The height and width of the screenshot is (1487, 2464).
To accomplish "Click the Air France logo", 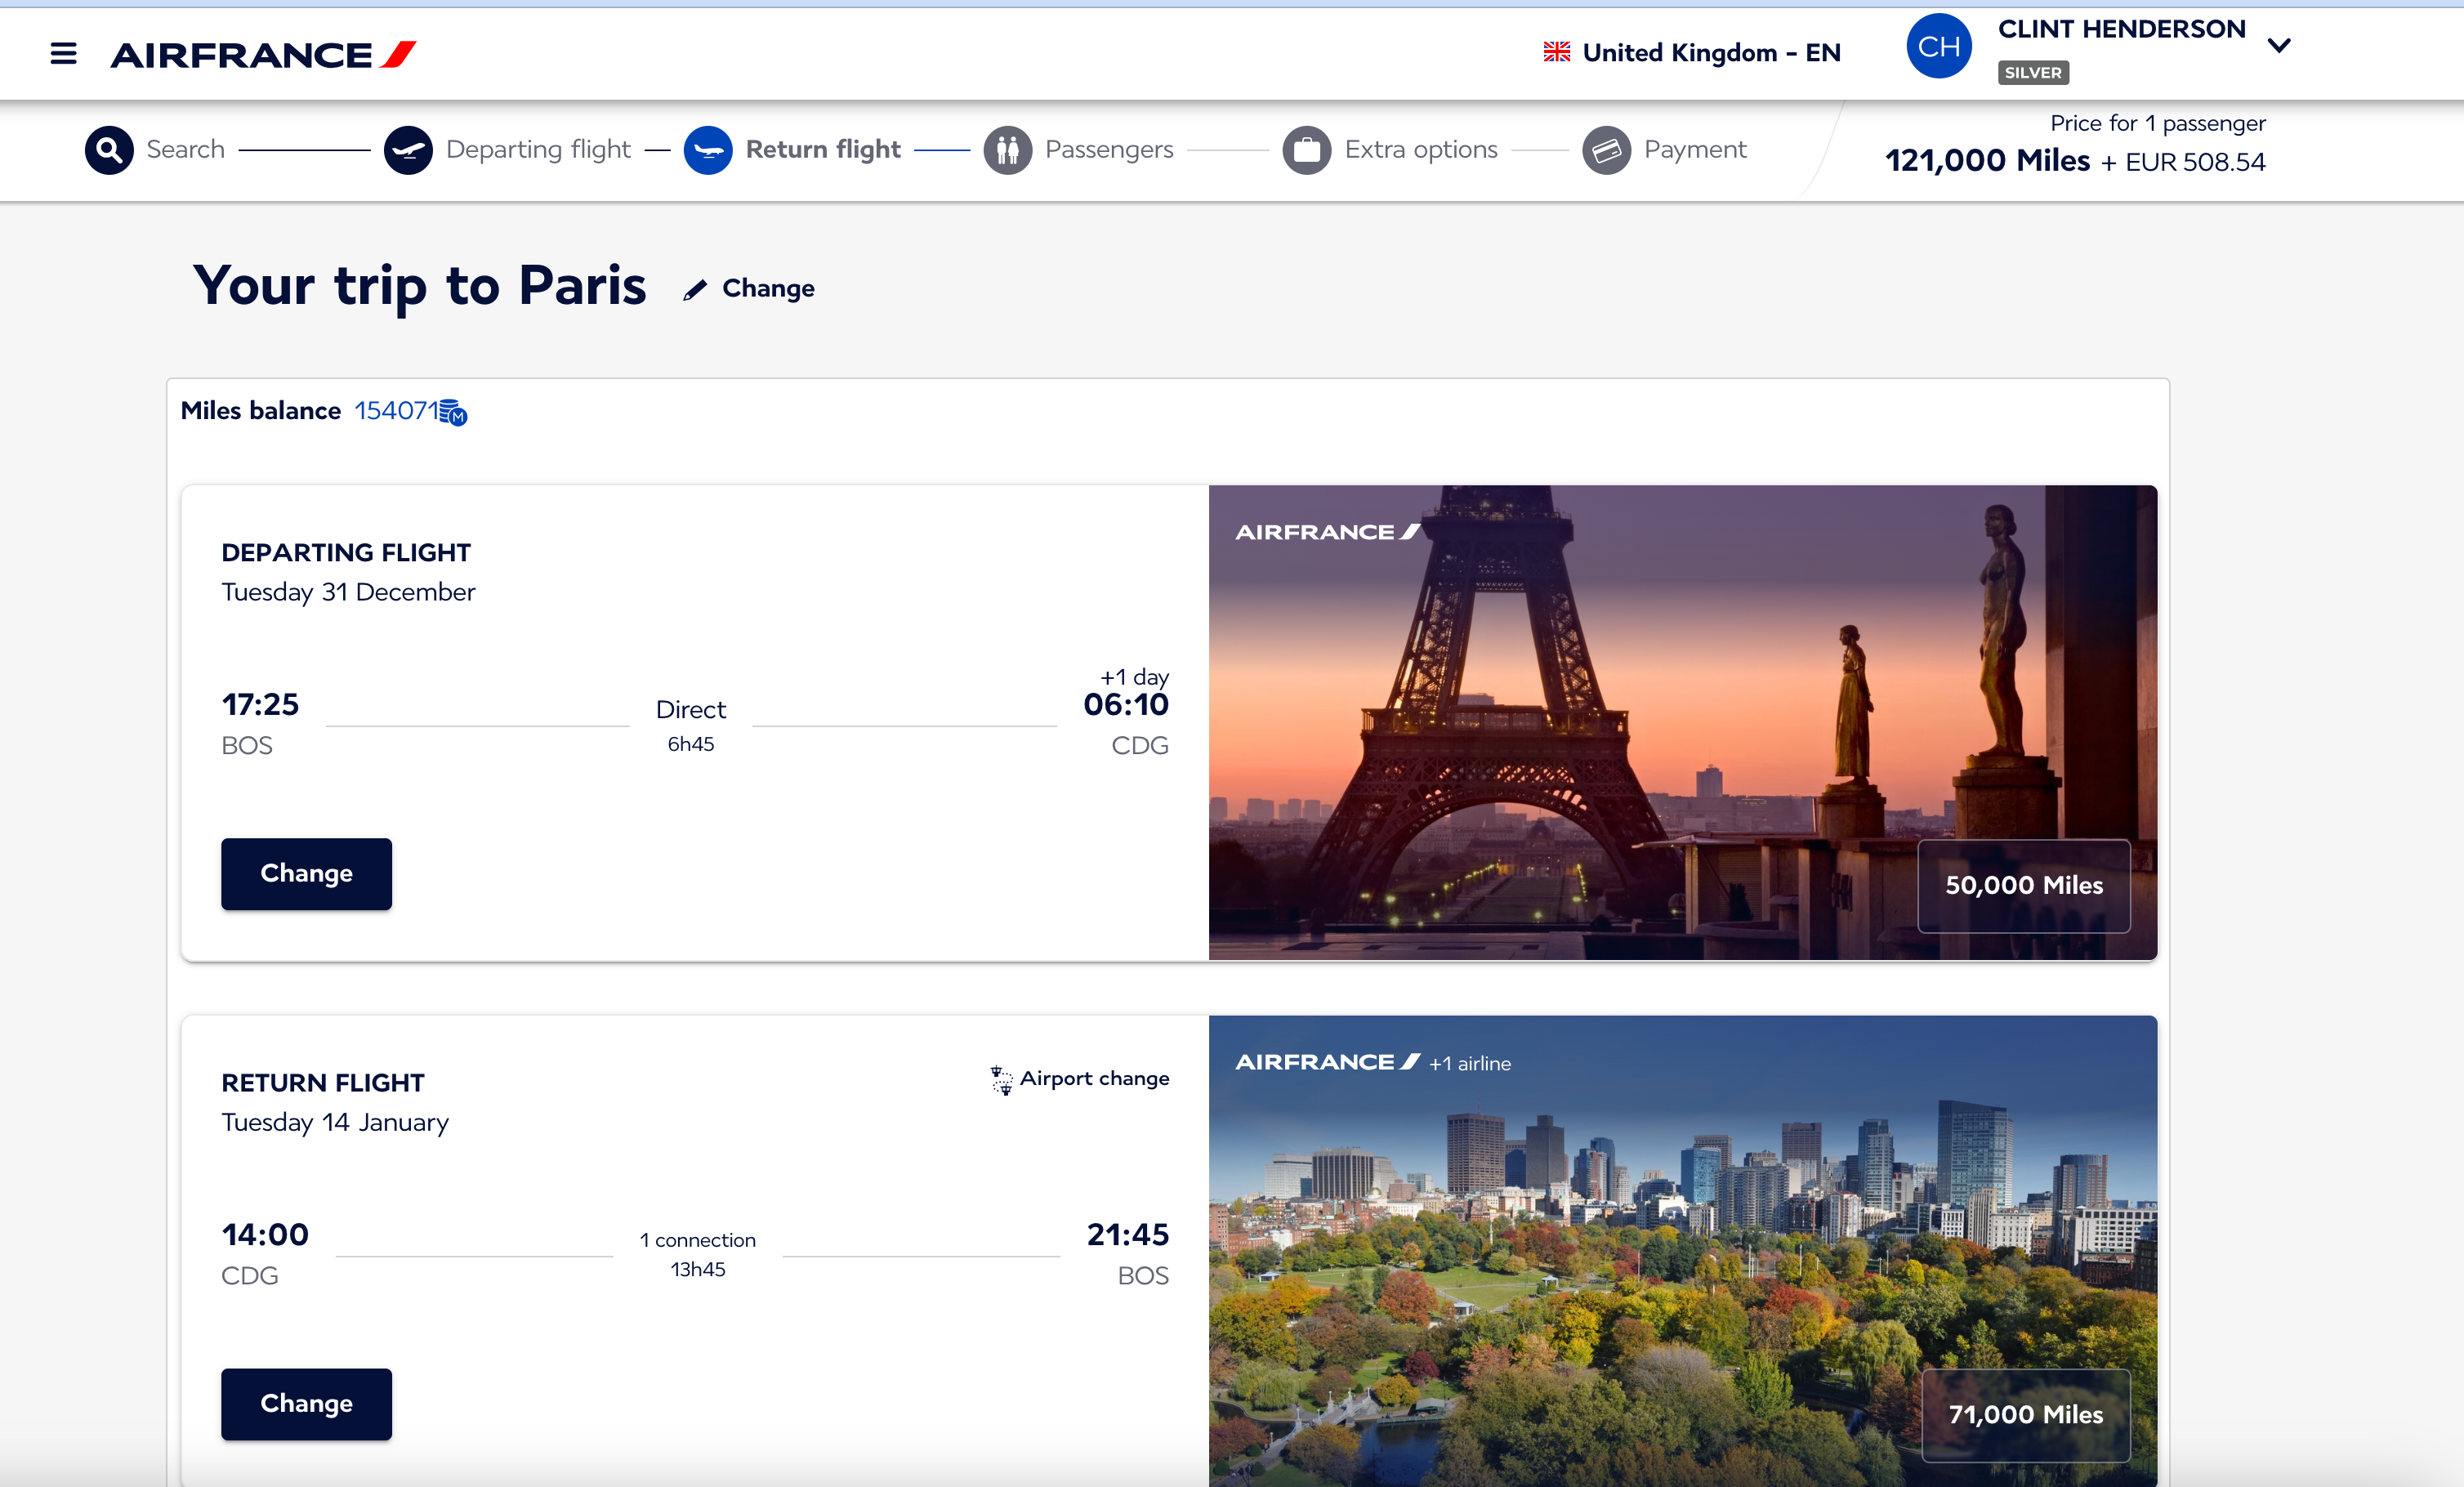I will point(263,54).
